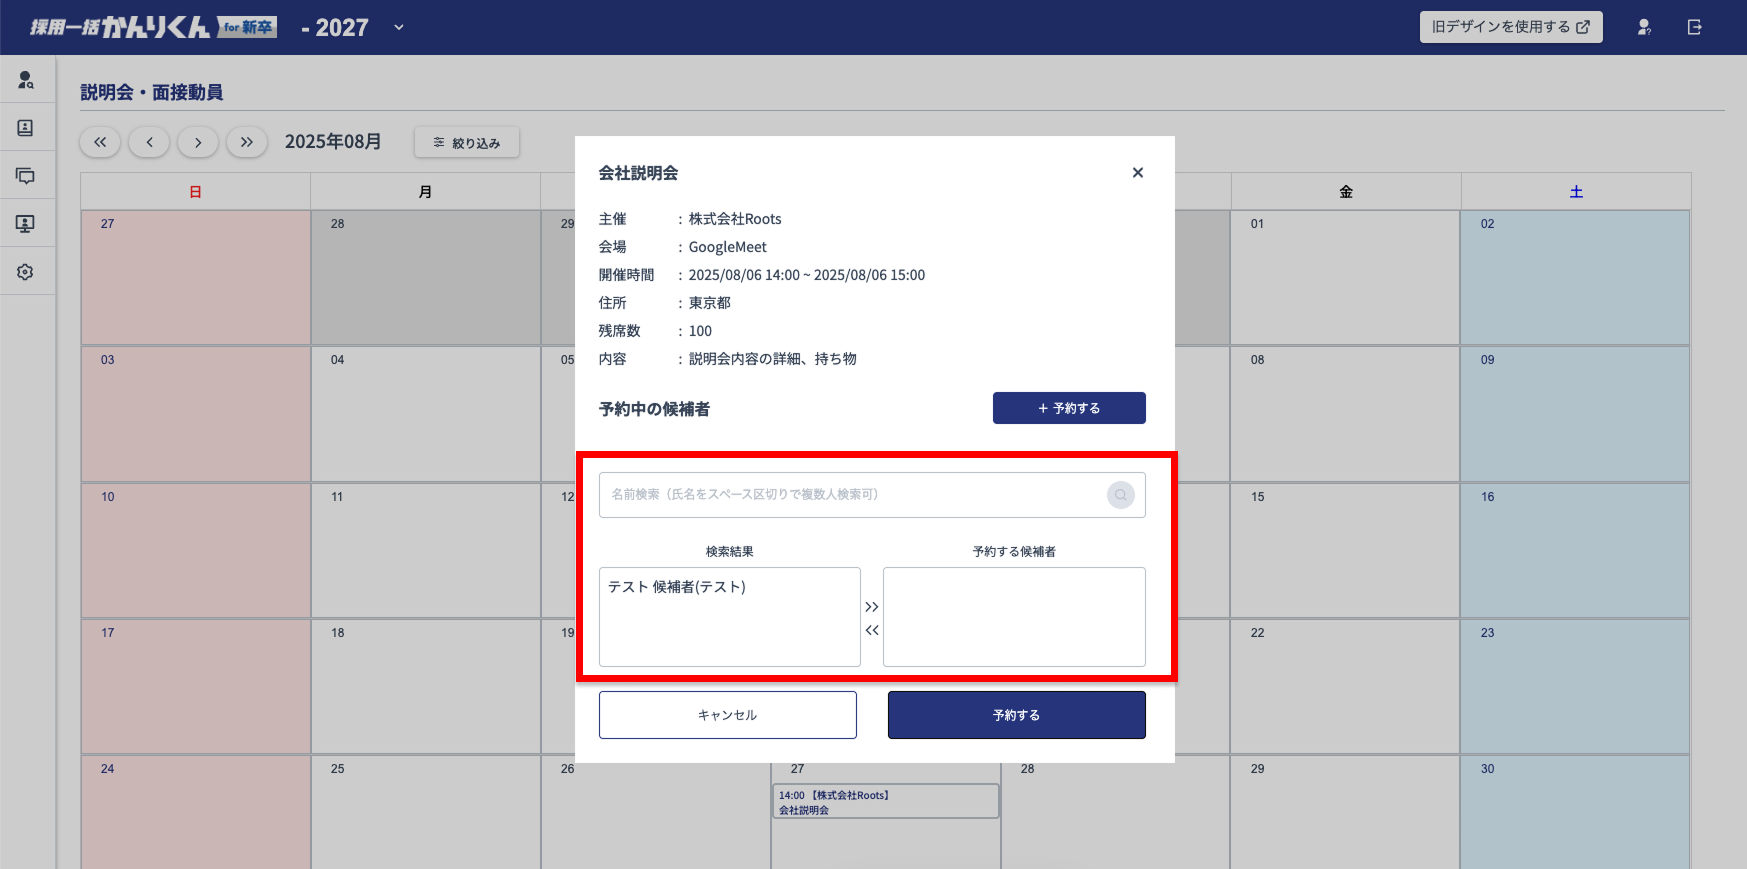Click the user help icon in header
The height and width of the screenshot is (869, 1747).
pos(1644,28)
